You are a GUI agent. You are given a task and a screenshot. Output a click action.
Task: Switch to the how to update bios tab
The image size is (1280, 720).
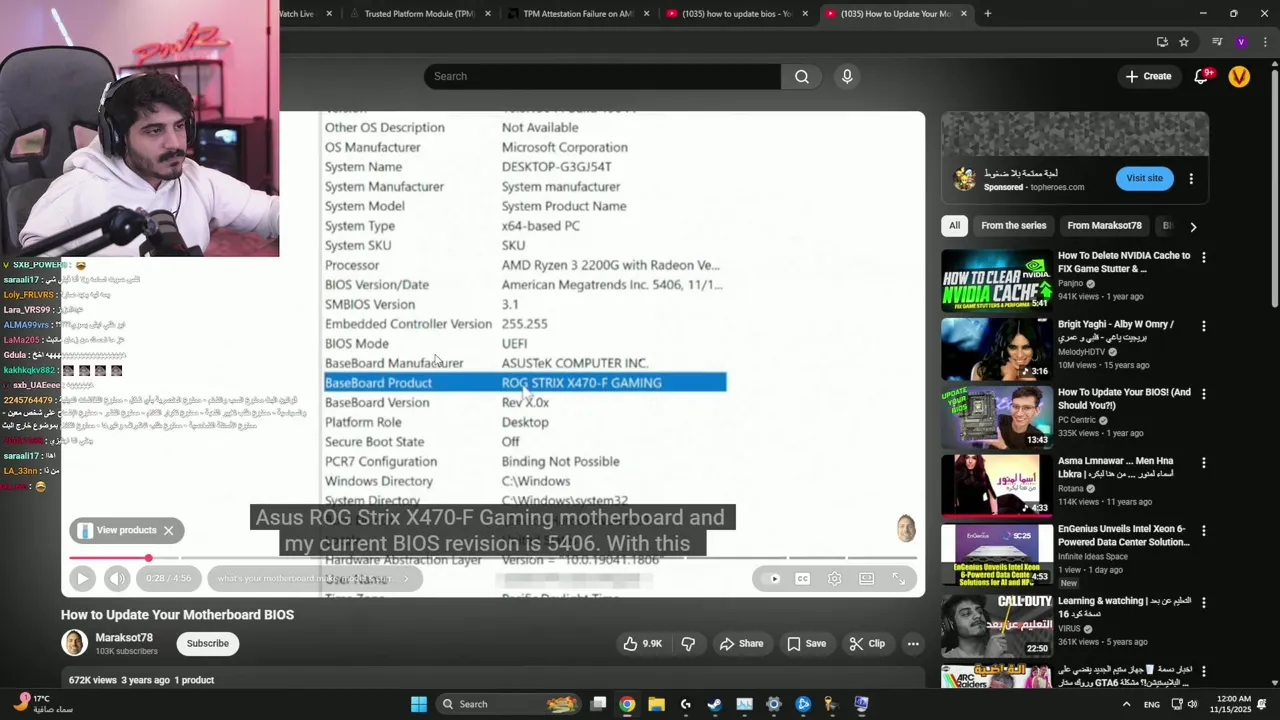pyautogui.click(x=737, y=14)
